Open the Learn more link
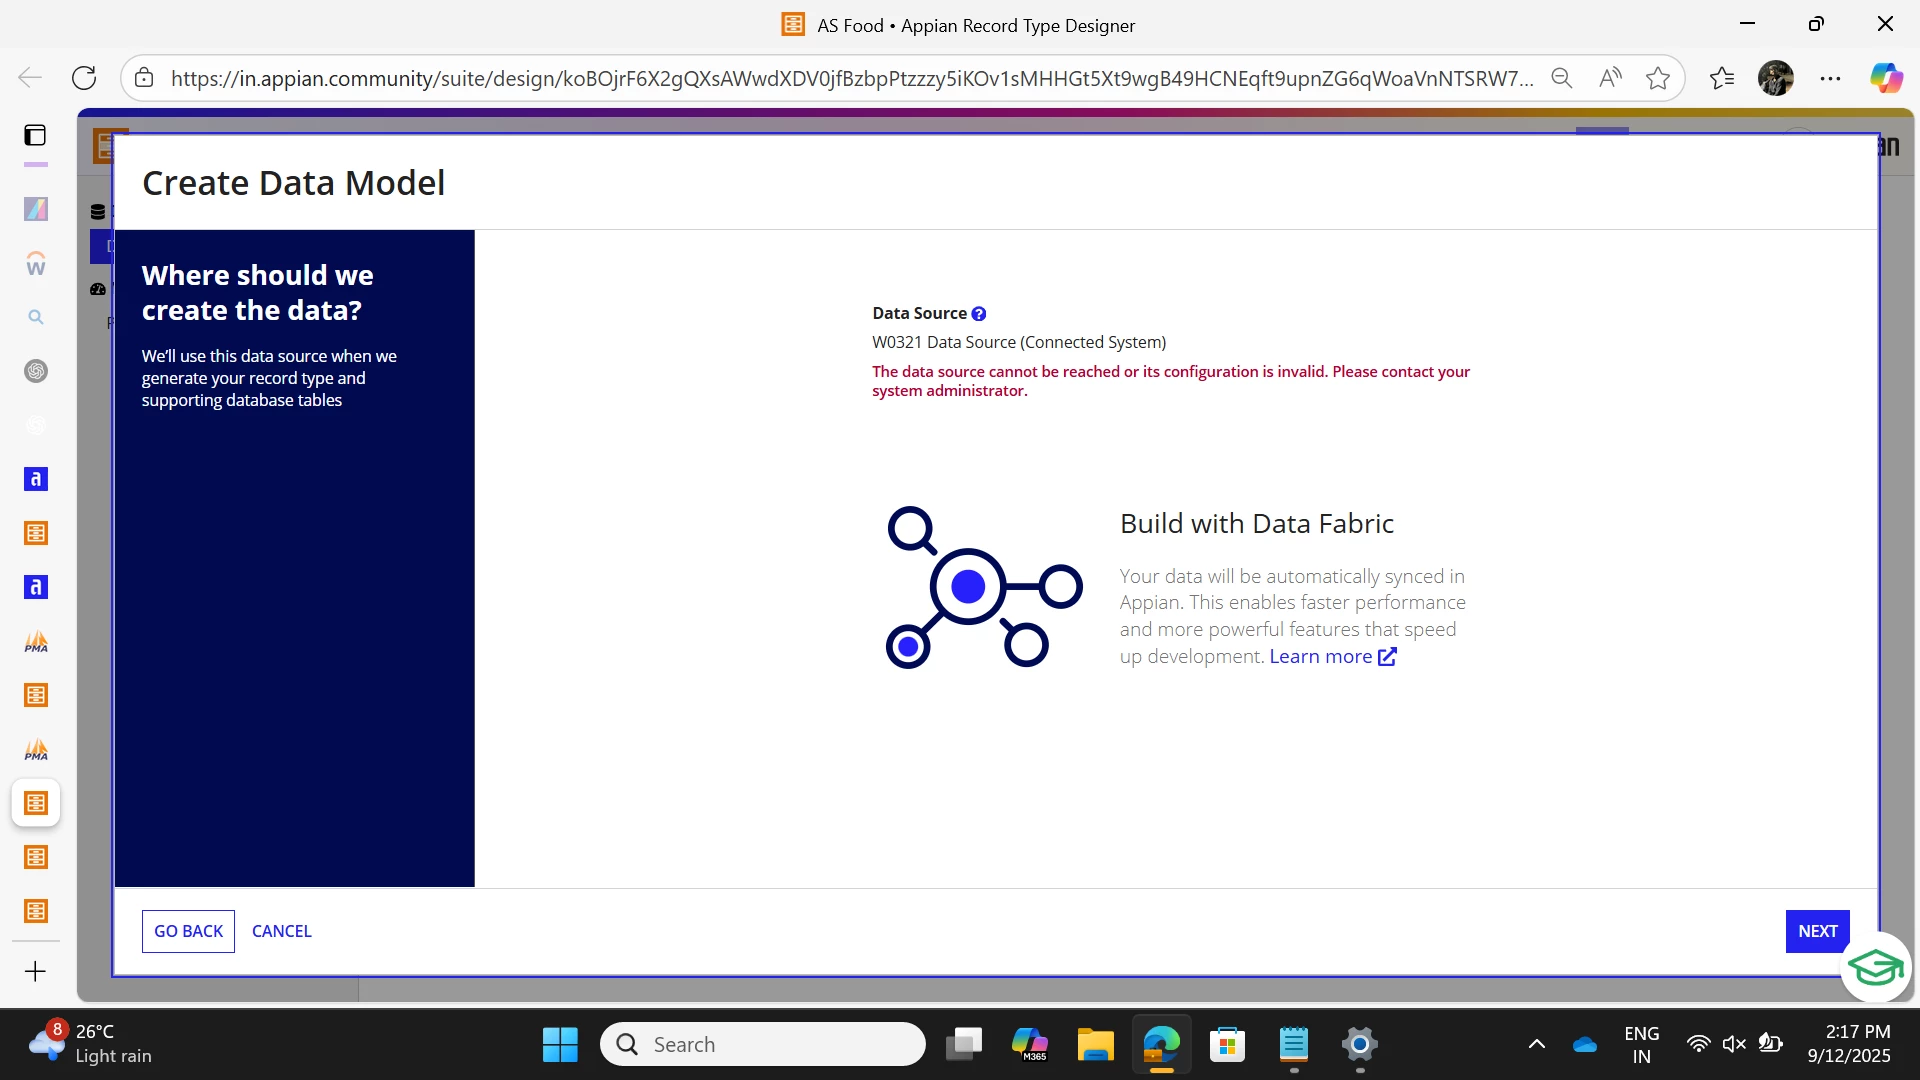 (x=1332, y=657)
